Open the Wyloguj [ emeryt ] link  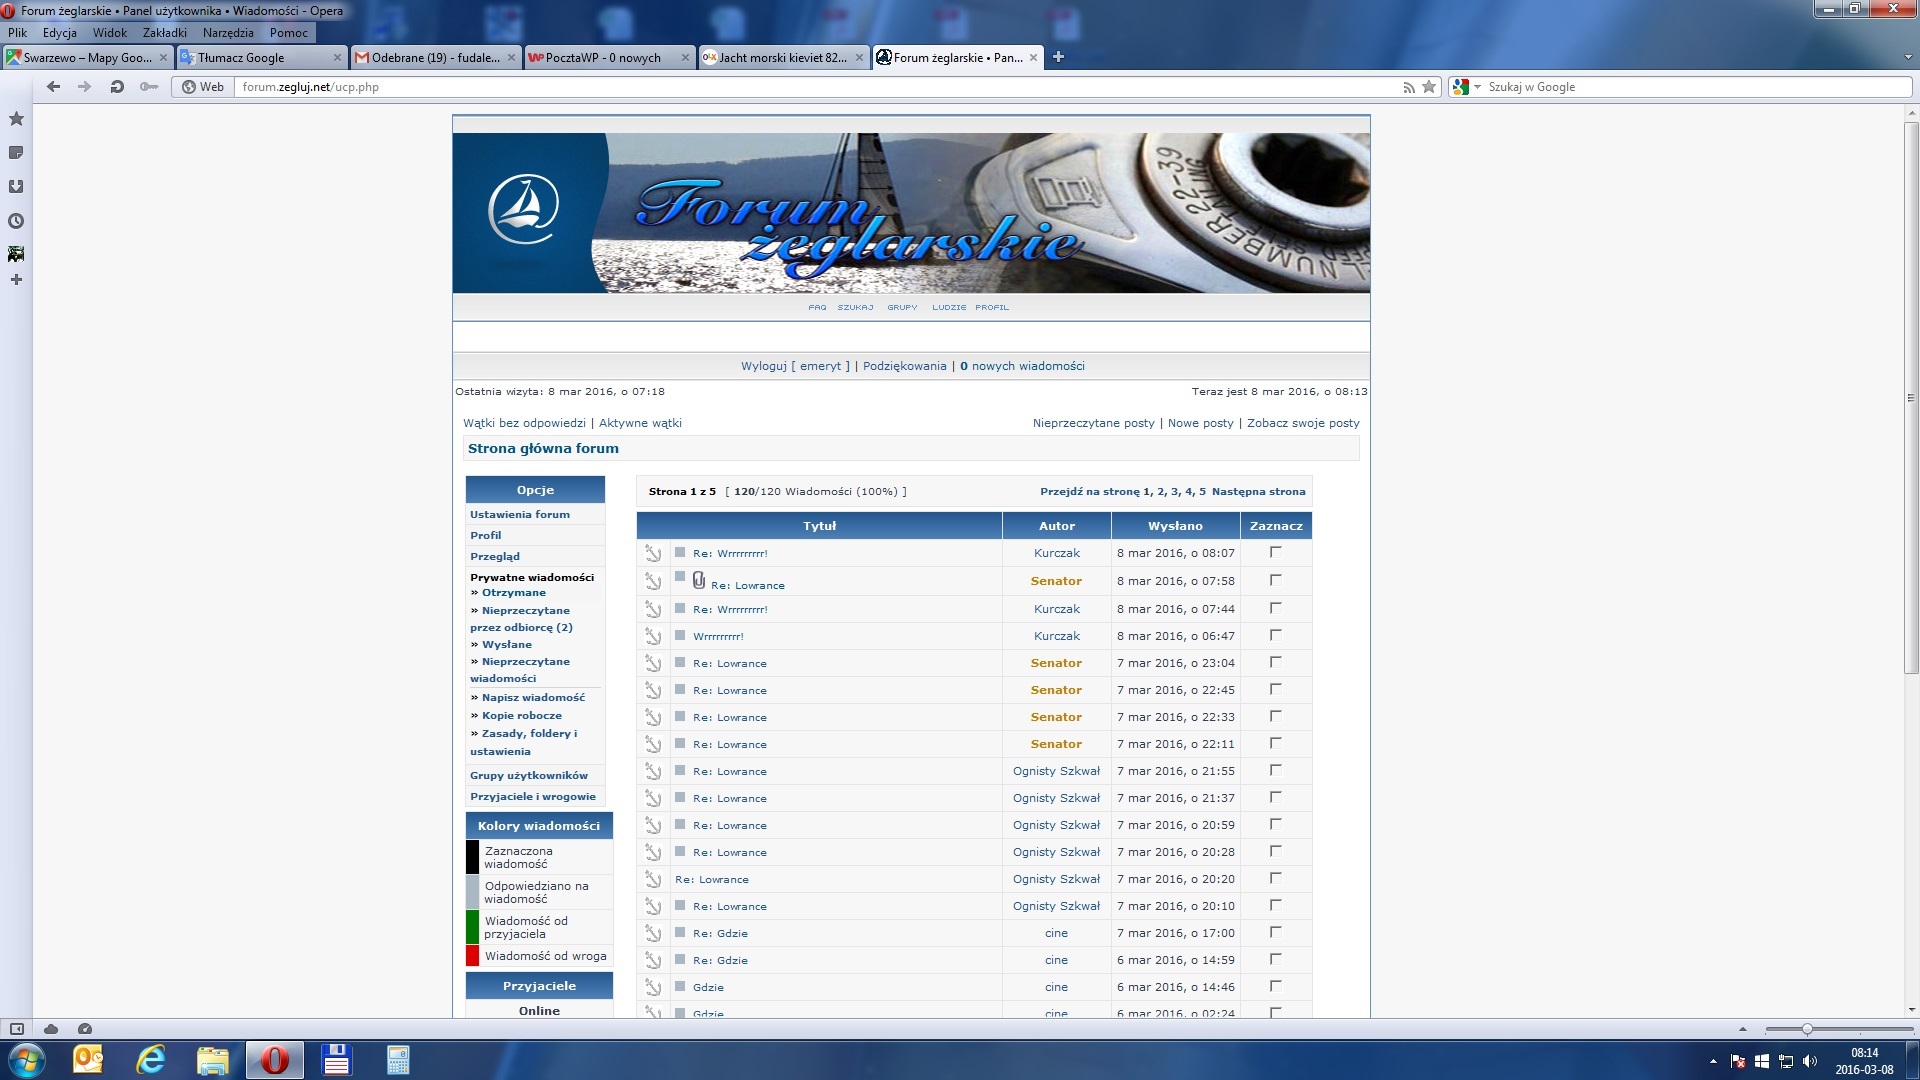(x=795, y=366)
